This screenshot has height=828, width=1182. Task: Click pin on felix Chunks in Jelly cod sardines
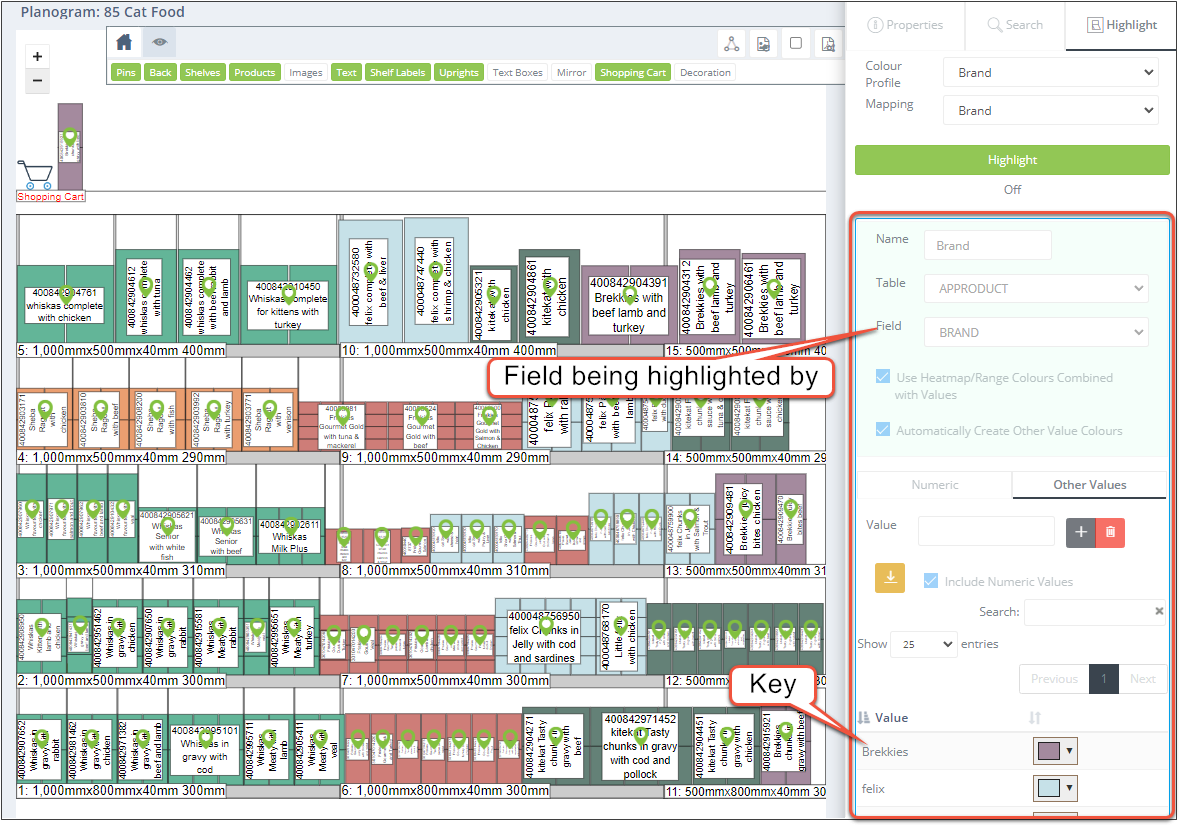coord(545,625)
